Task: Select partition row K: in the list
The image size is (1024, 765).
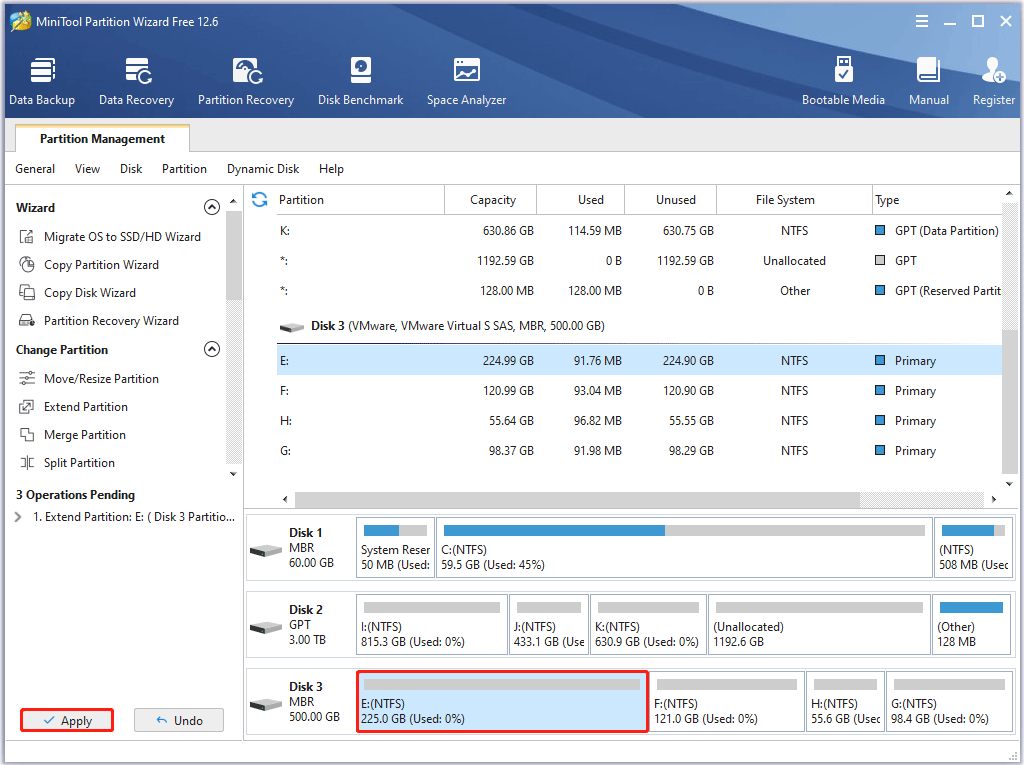Action: (639, 231)
